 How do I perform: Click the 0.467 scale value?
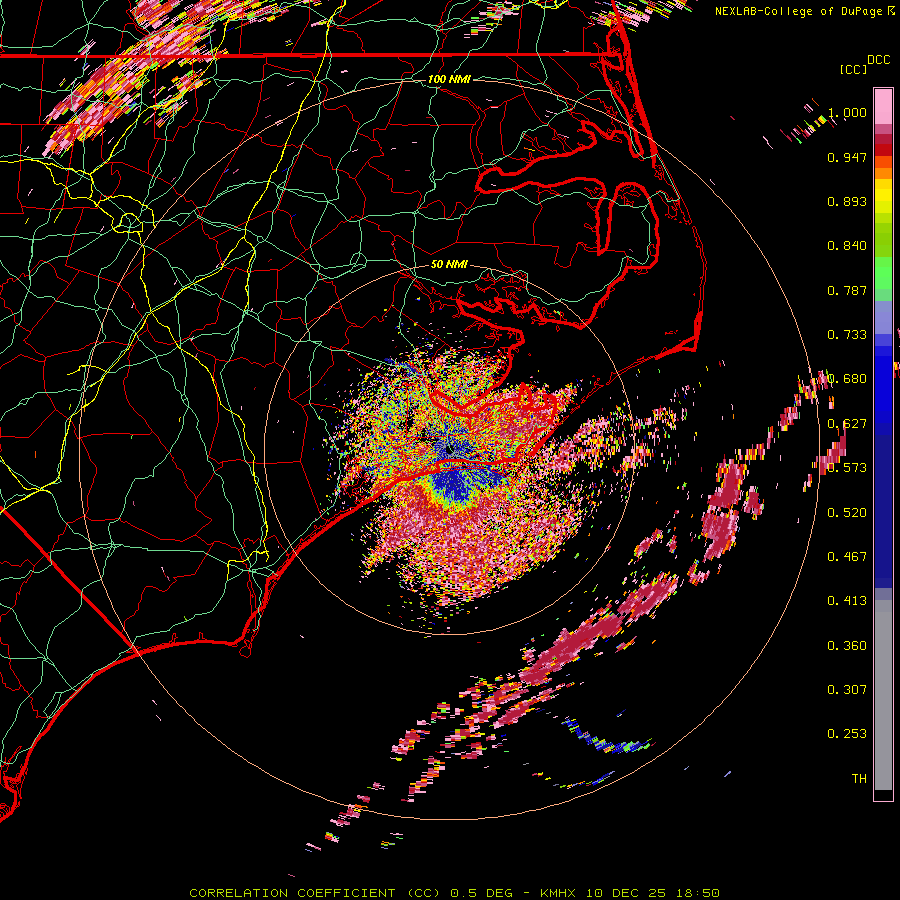click(847, 557)
